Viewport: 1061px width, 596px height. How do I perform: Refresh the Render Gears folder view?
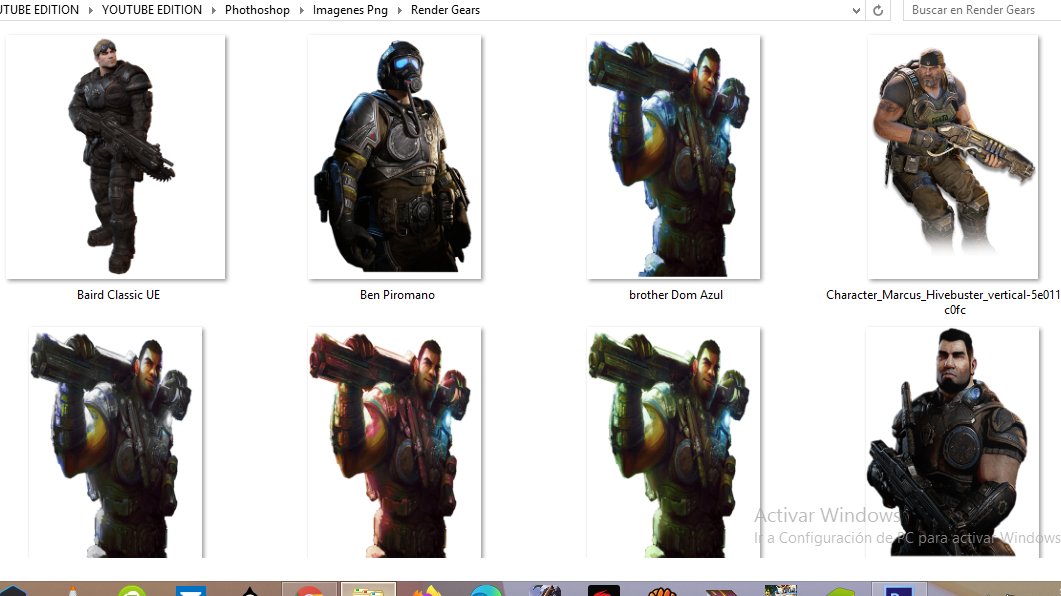[878, 10]
